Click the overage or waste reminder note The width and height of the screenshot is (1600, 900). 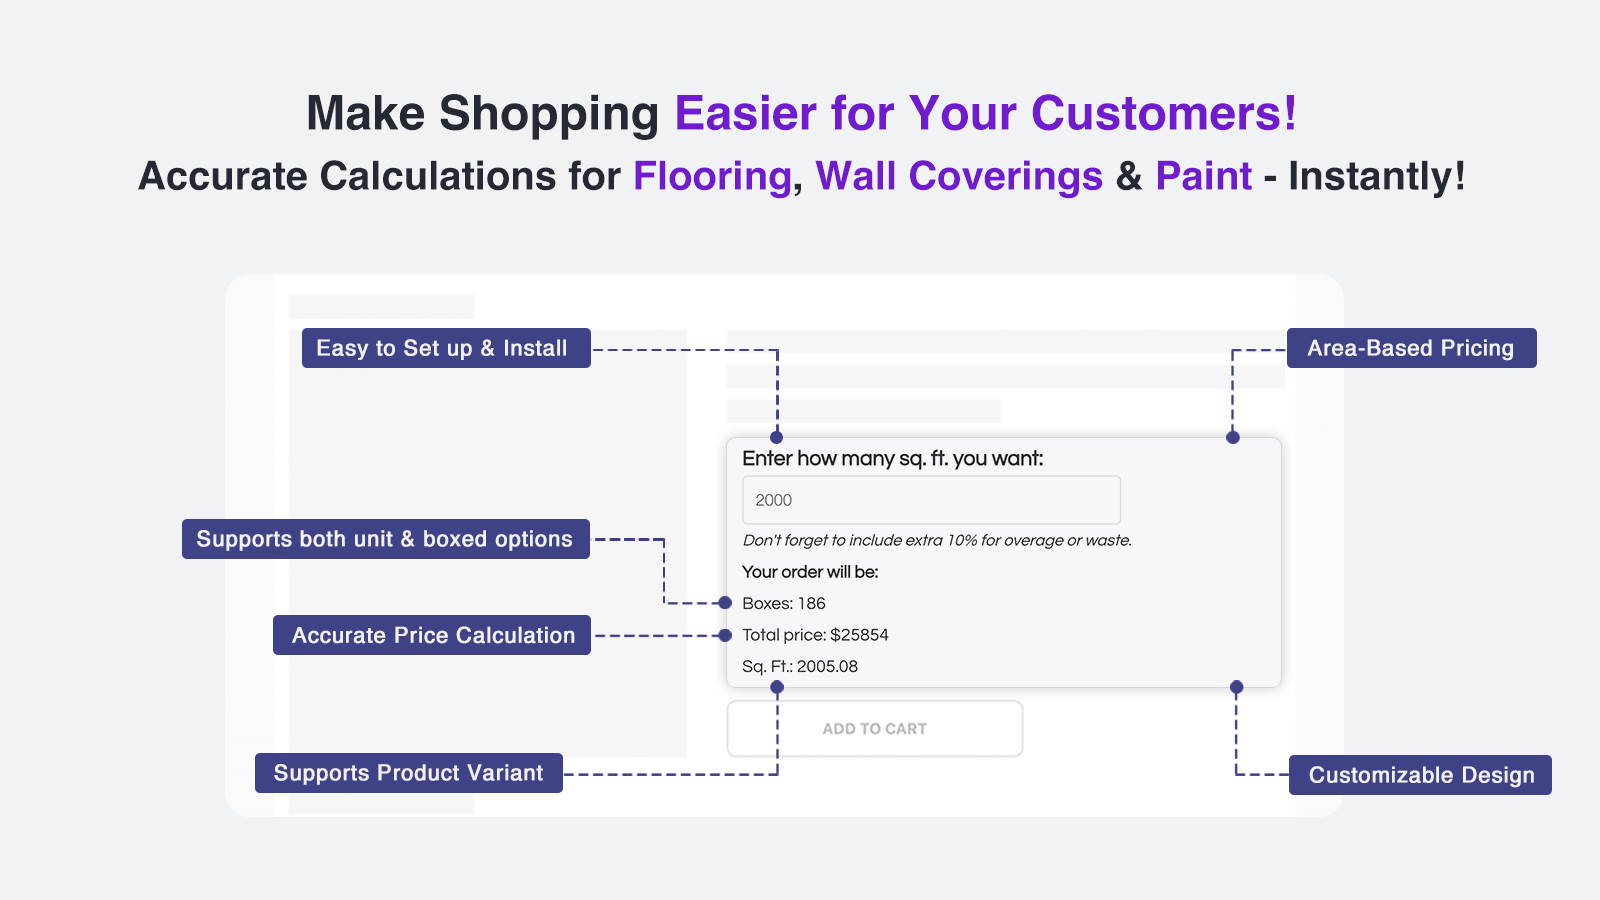pyautogui.click(x=937, y=540)
